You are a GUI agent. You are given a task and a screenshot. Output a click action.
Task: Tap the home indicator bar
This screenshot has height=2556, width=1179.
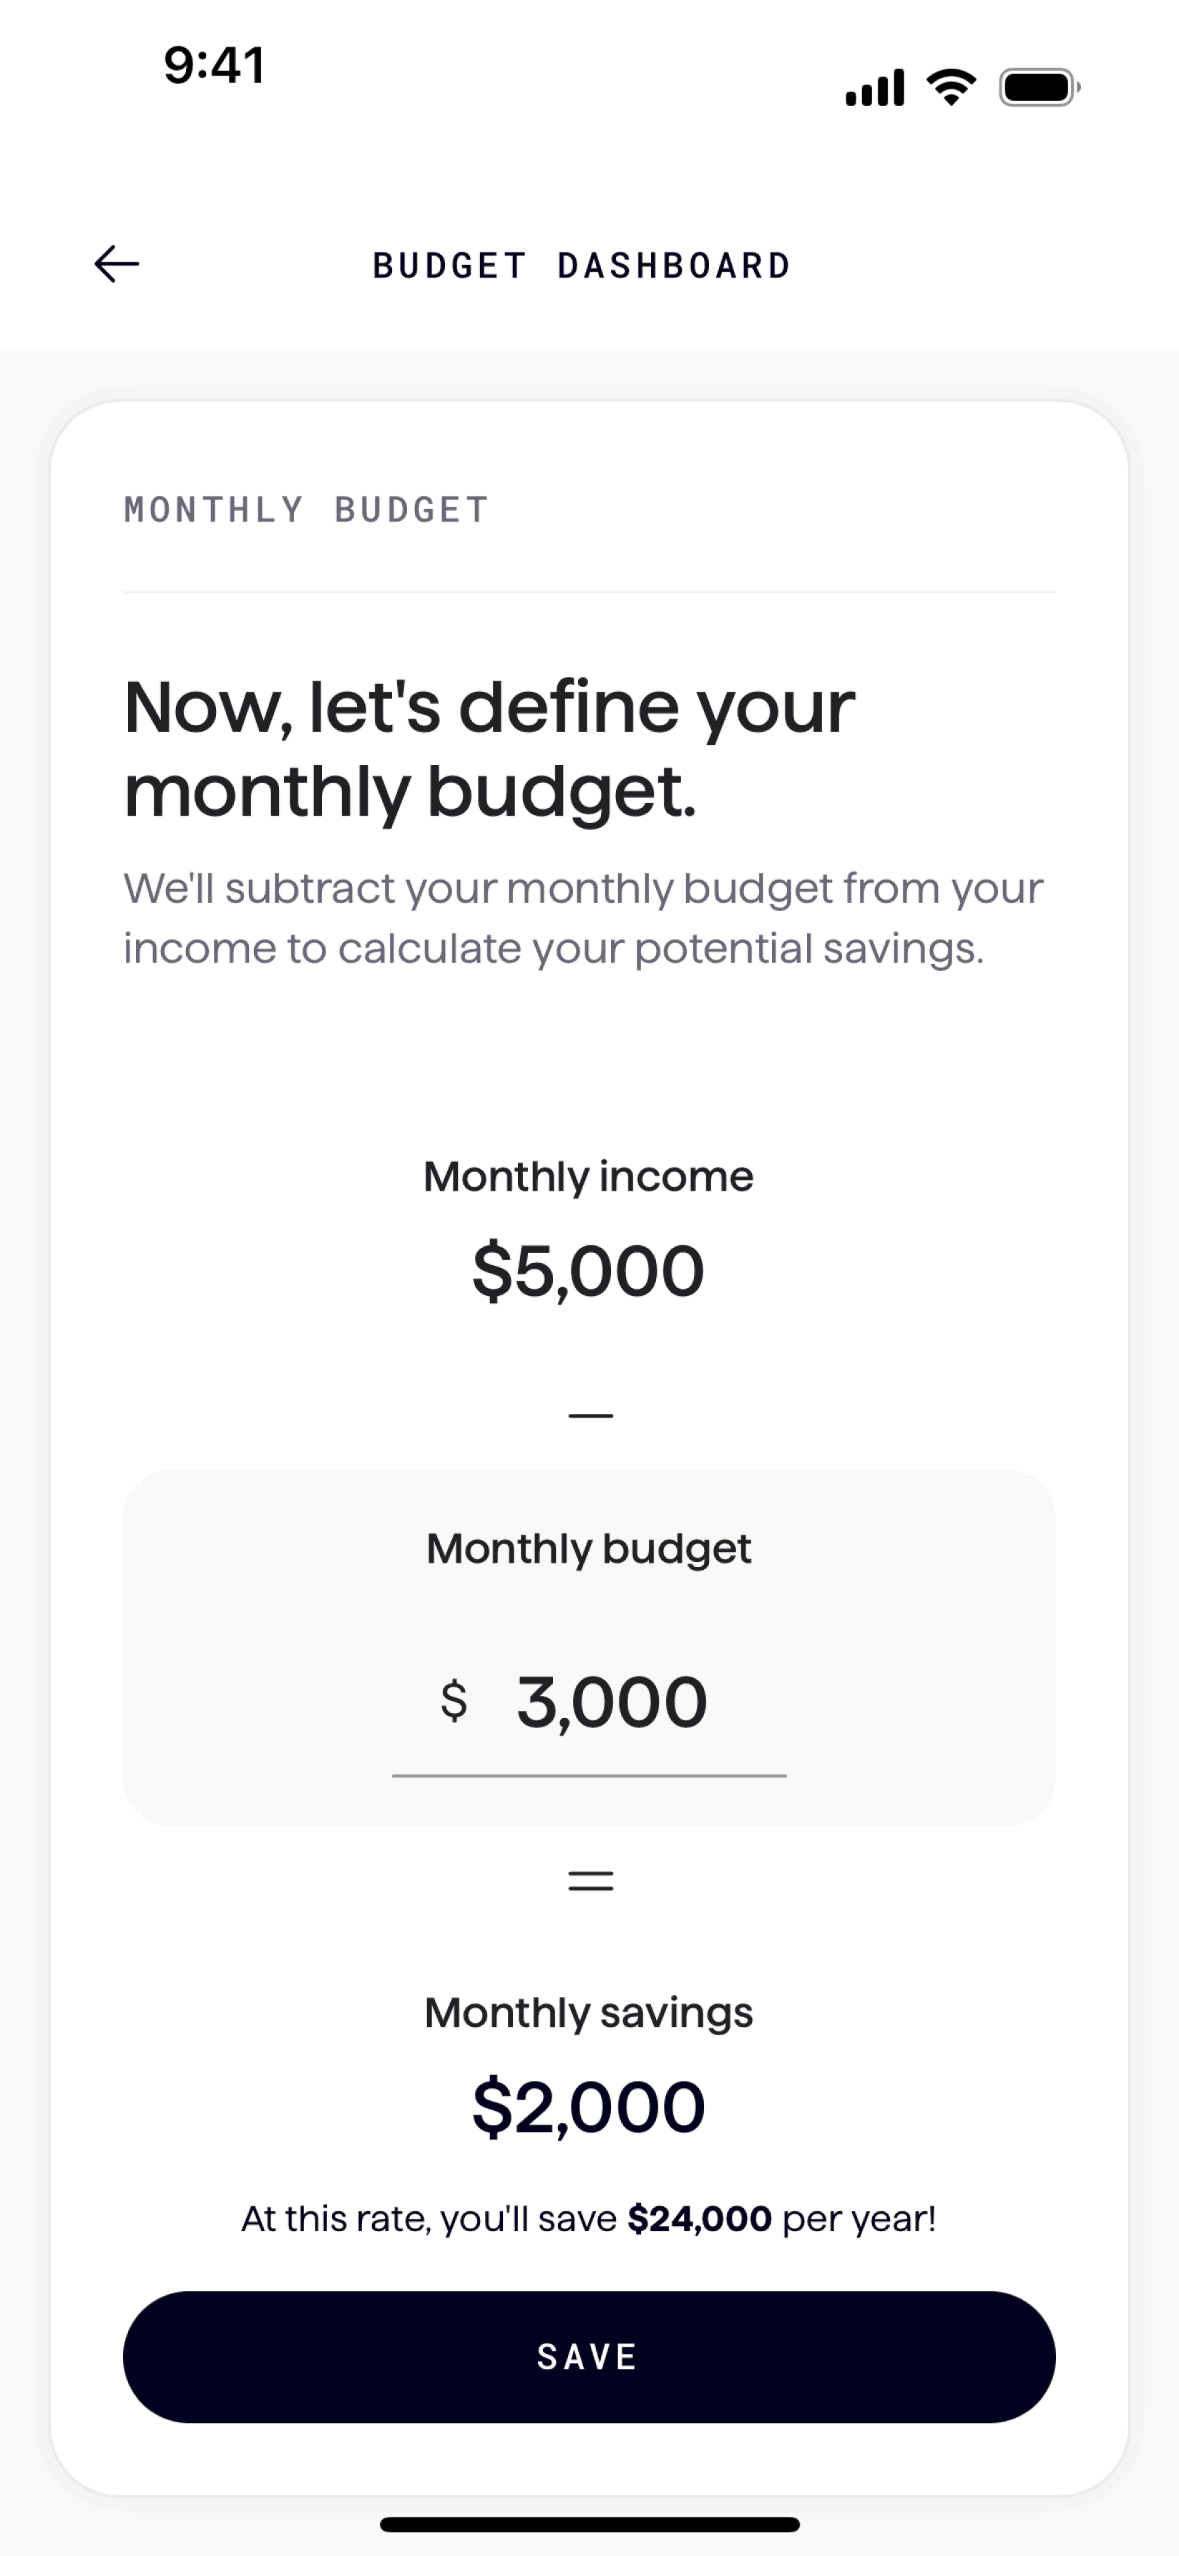[x=590, y=2525]
